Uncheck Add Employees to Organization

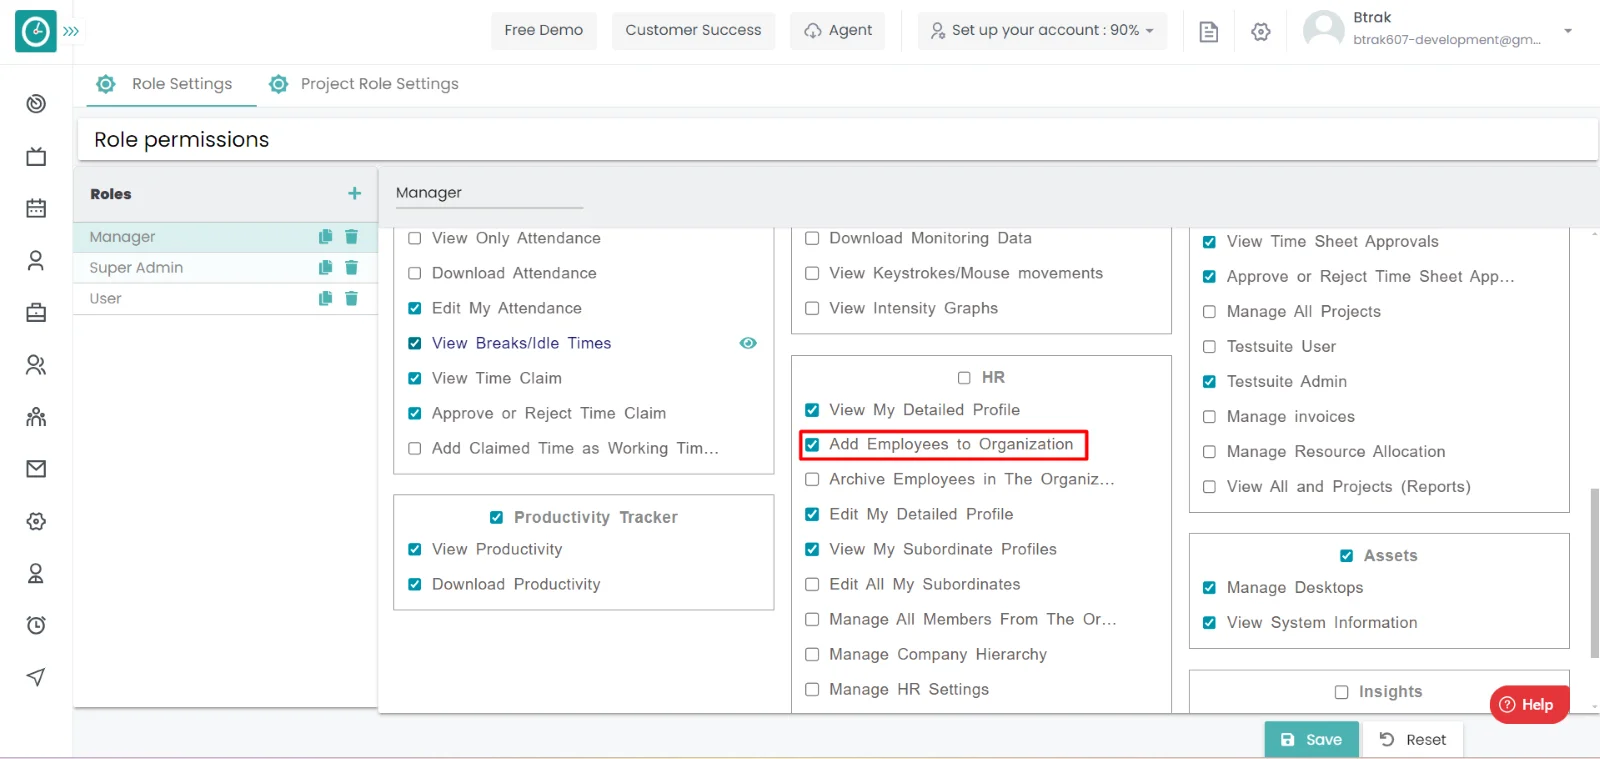812,444
